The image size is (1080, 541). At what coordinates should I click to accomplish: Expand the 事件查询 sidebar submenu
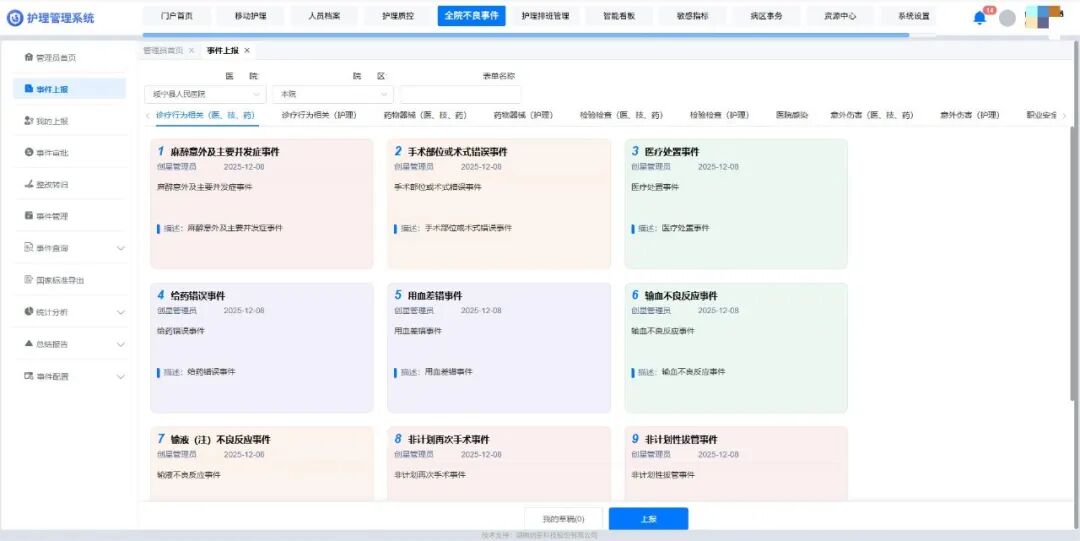coord(121,248)
